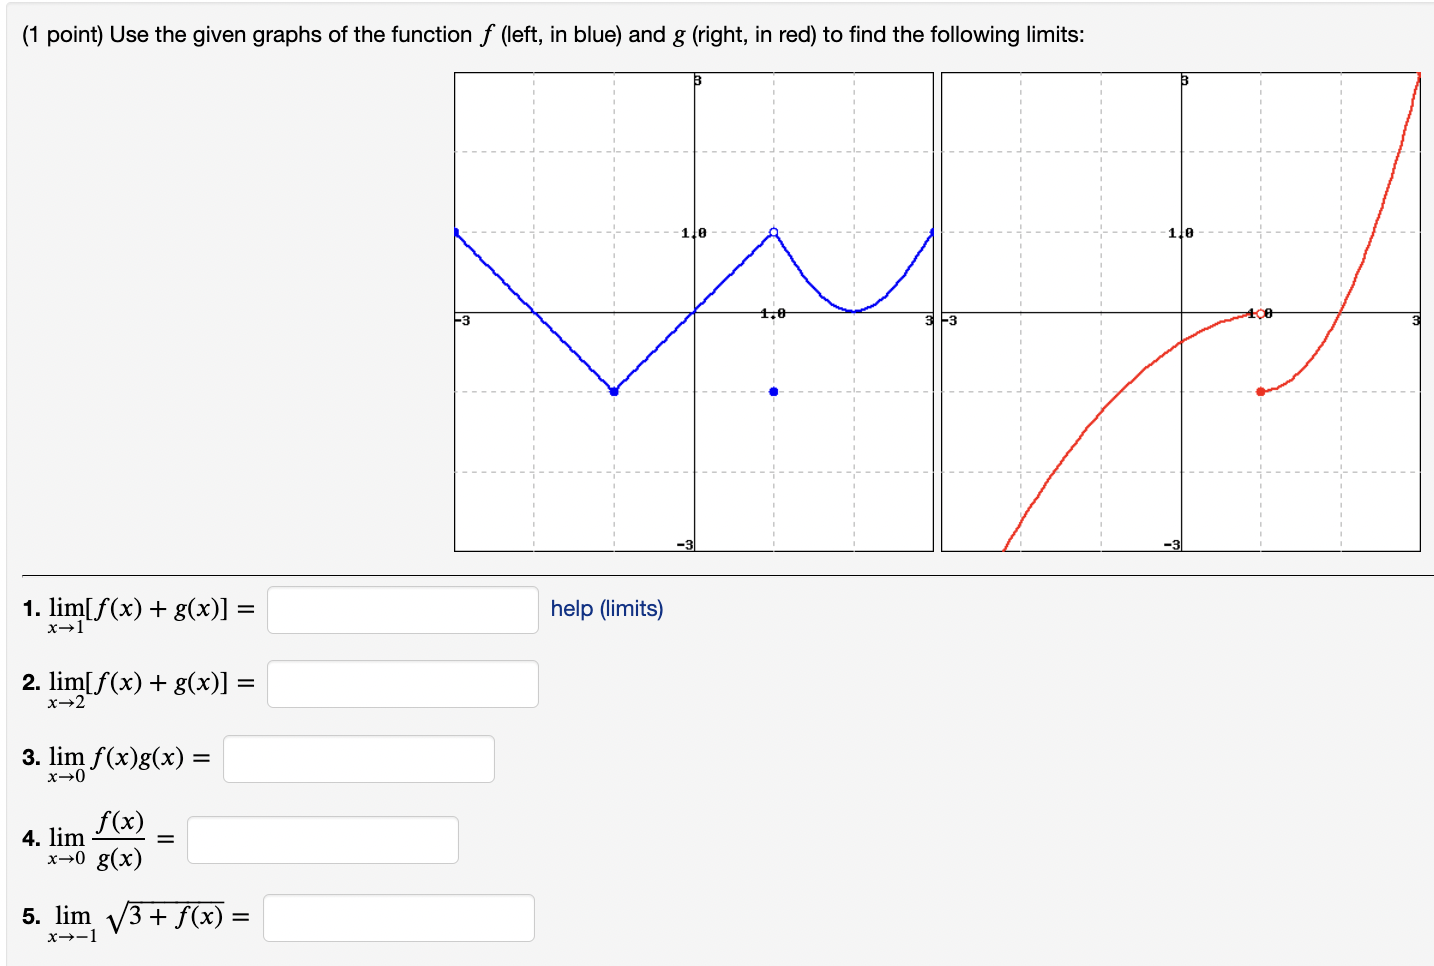
Task: Click the answer box for problem 1
Action: [x=401, y=610]
